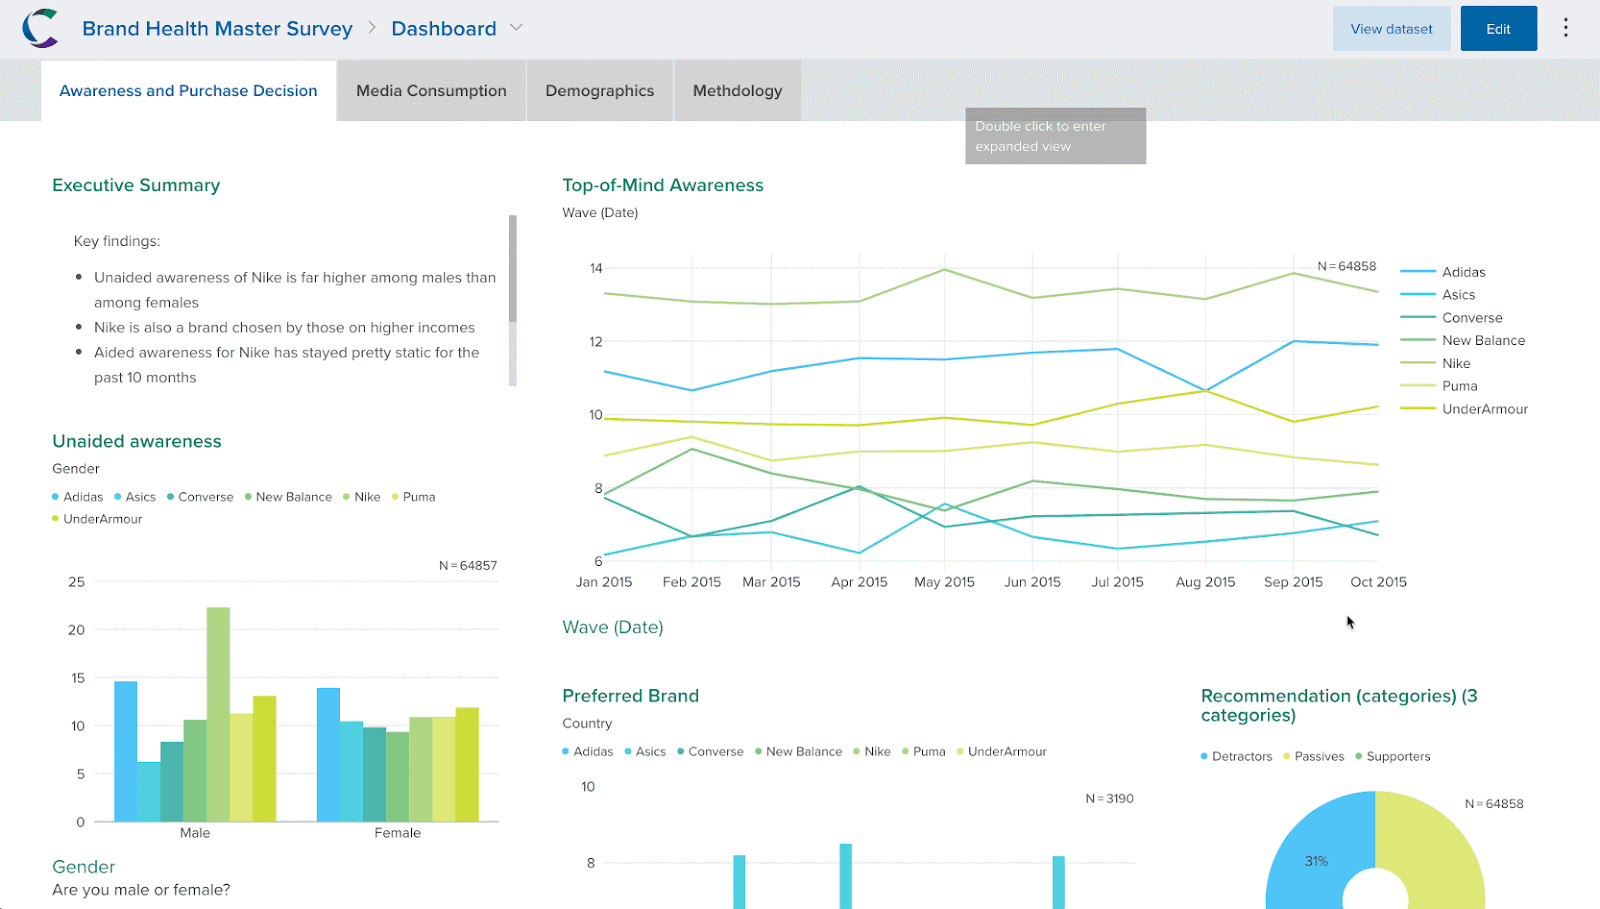This screenshot has height=909, width=1600.
Task: Click the View dataset button
Action: [1391, 29]
